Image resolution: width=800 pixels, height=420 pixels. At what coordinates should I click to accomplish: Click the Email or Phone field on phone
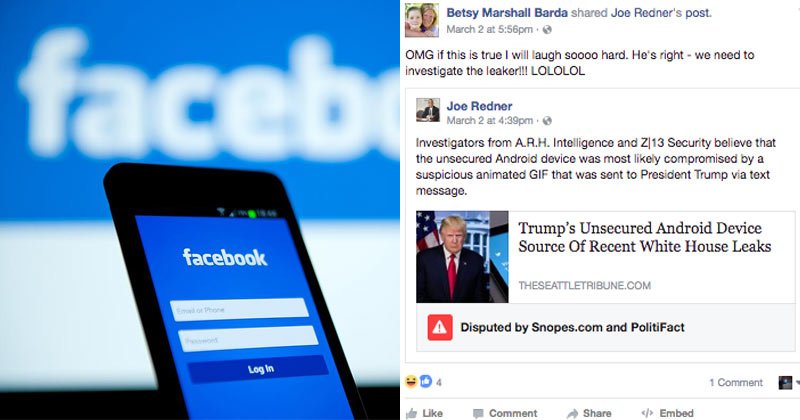coord(240,309)
